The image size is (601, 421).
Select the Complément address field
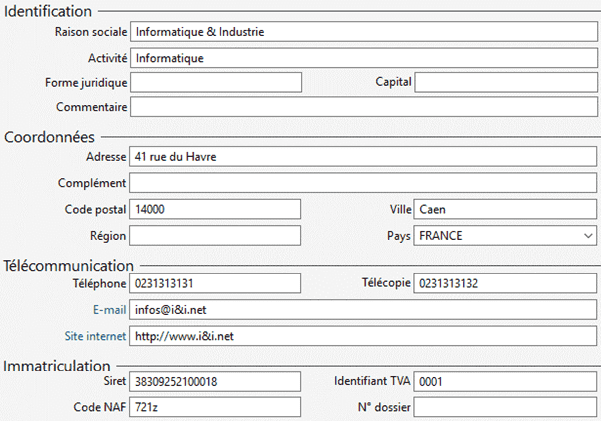coord(363,183)
